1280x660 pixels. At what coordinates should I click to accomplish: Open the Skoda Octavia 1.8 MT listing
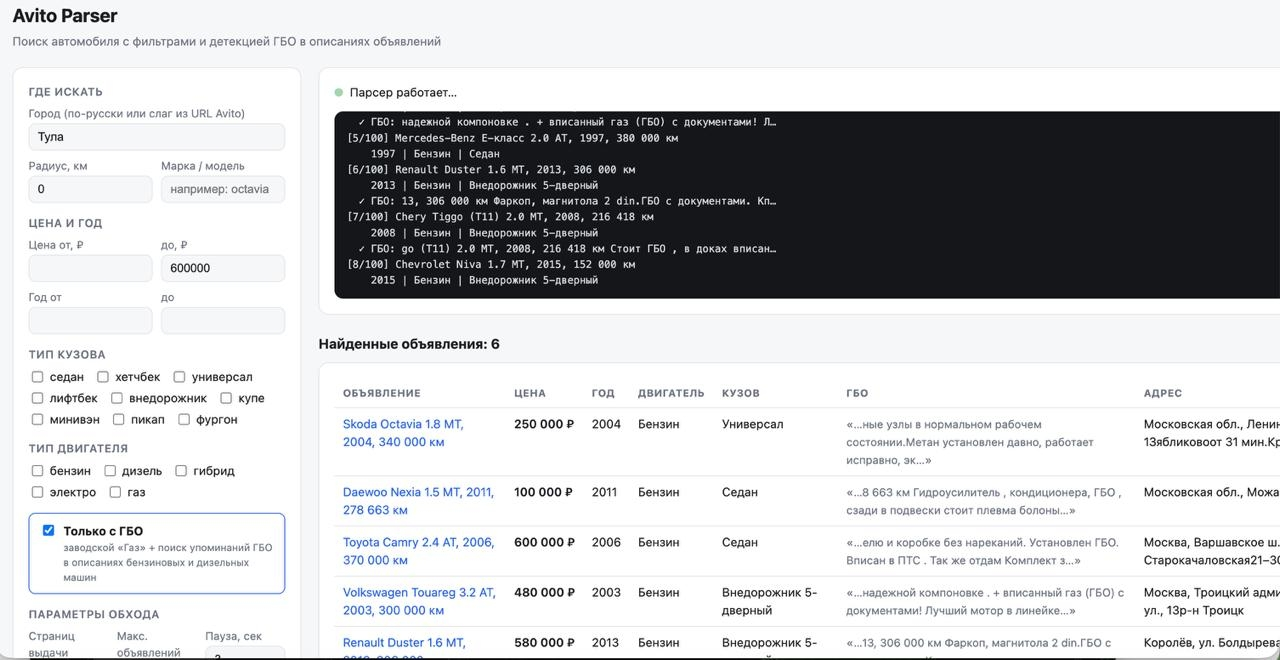coord(403,433)
